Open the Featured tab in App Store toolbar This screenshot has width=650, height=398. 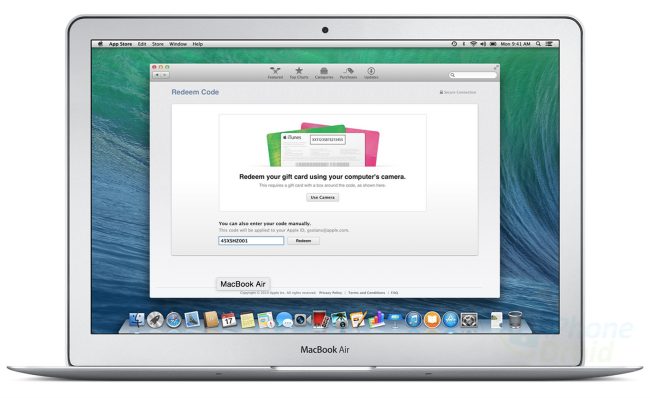(275, 73)
